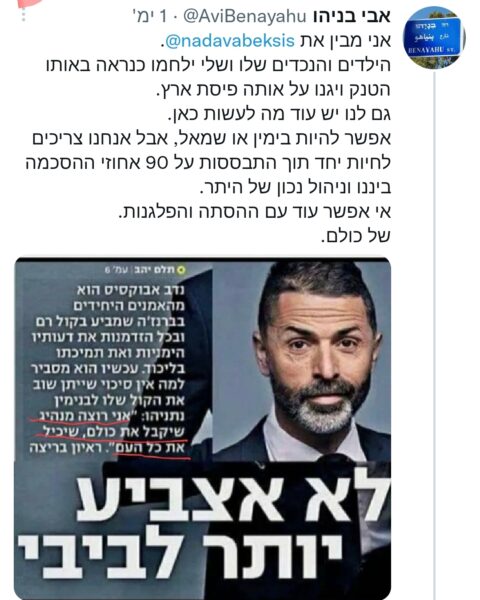
Task: Click the tweet line גם לנו יש עוד מה לעשות כאן
Action: point(280,114)
